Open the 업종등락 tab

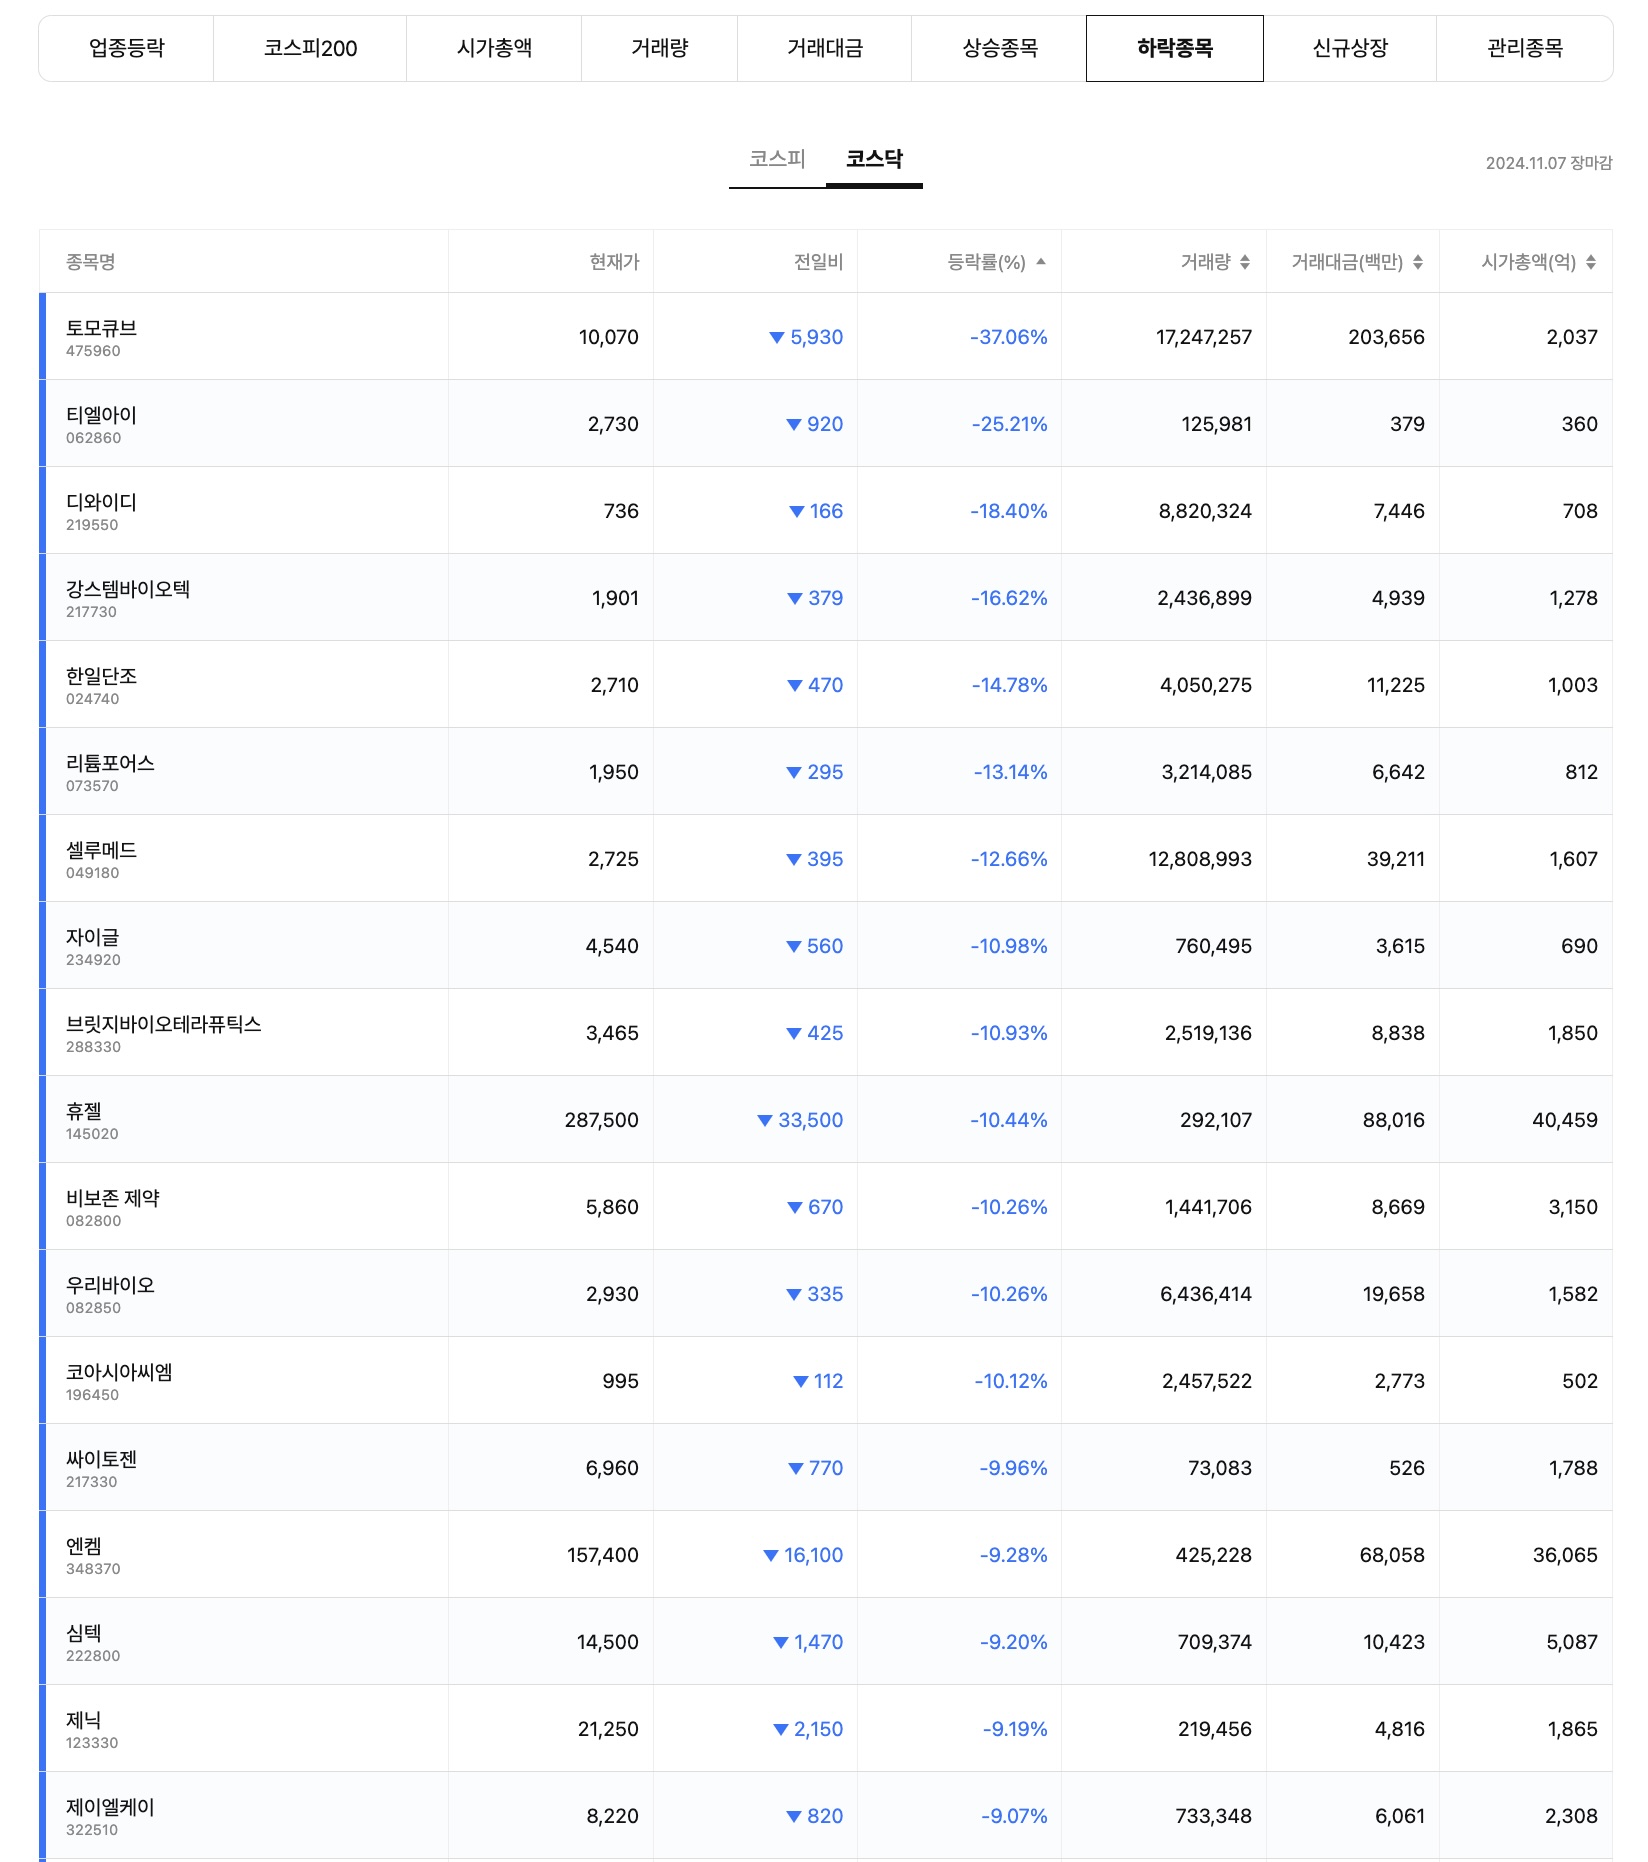(126, 48)
